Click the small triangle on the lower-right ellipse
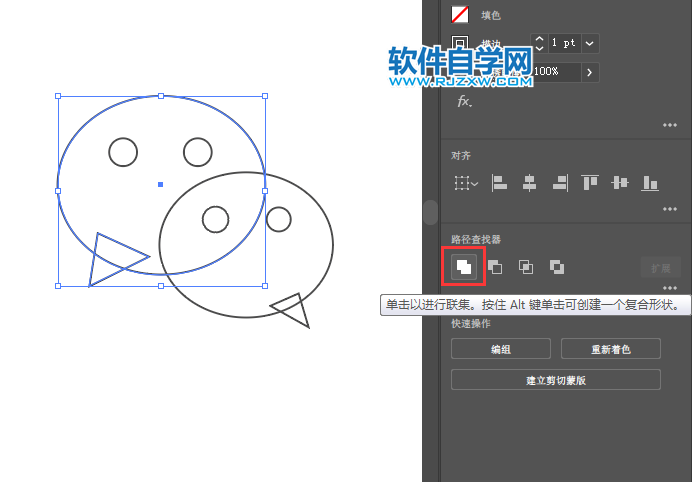The image size is (692, 482). (294, 309)
